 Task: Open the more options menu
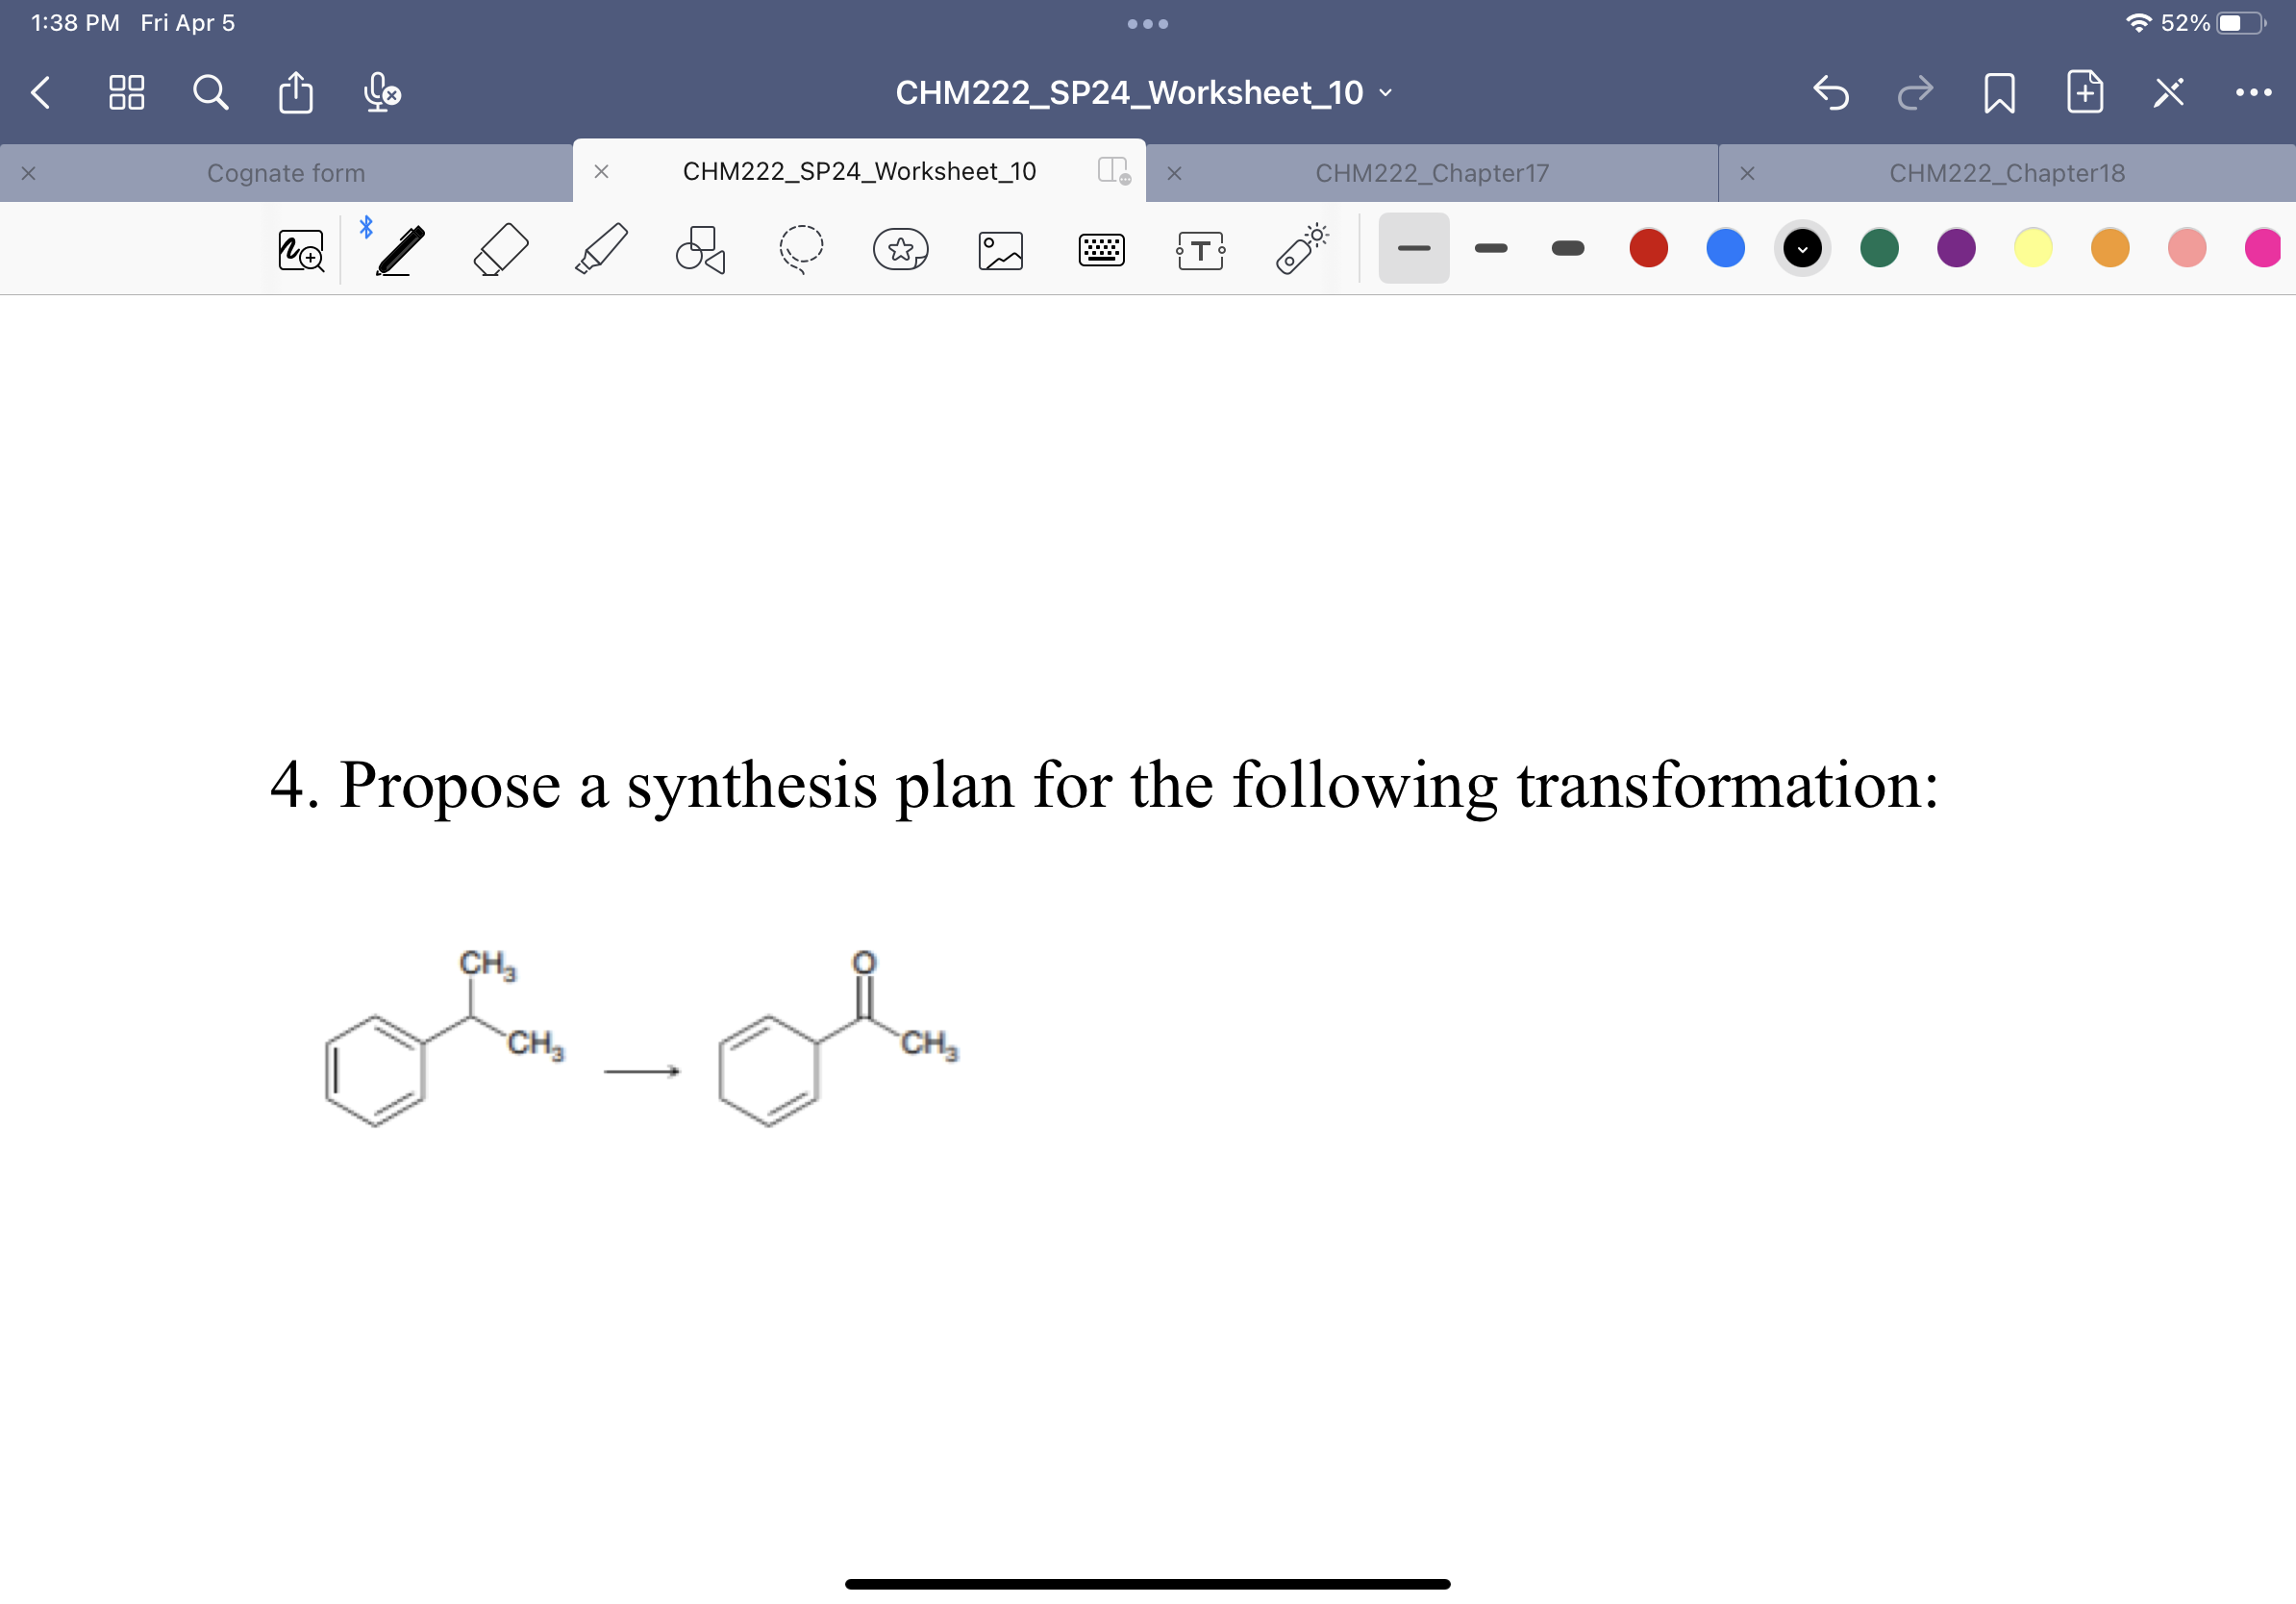pos(2253,93)
